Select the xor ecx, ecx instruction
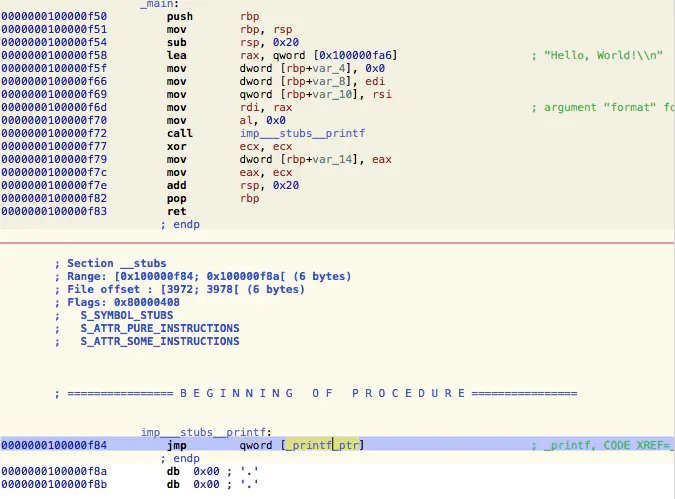This screenshot has height=499, width=675. point(229,146)
